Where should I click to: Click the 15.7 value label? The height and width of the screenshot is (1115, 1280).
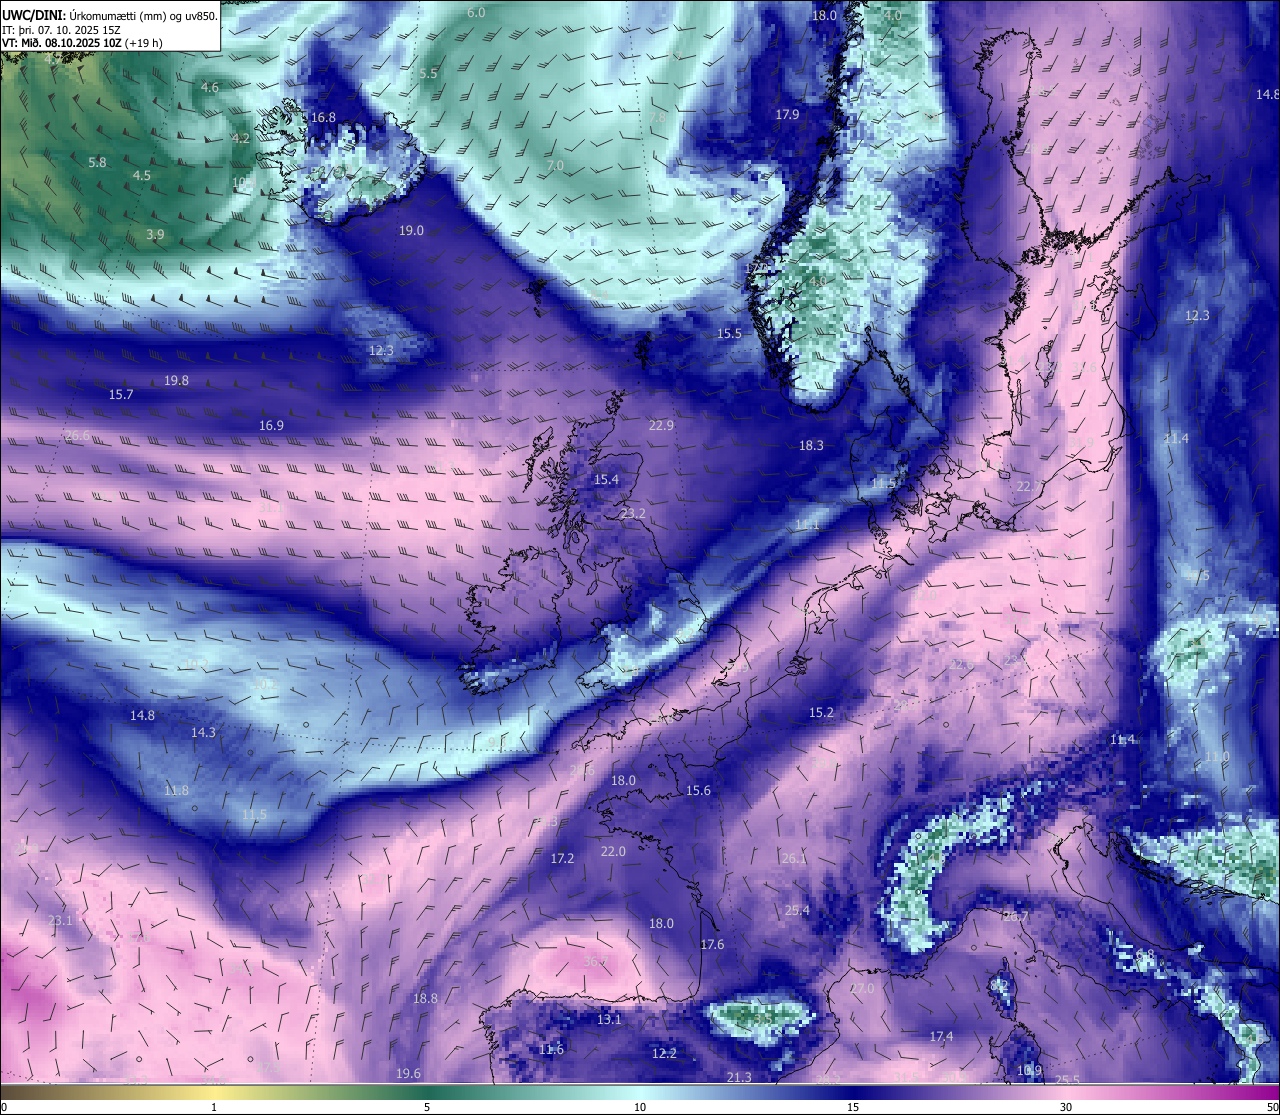121,394
